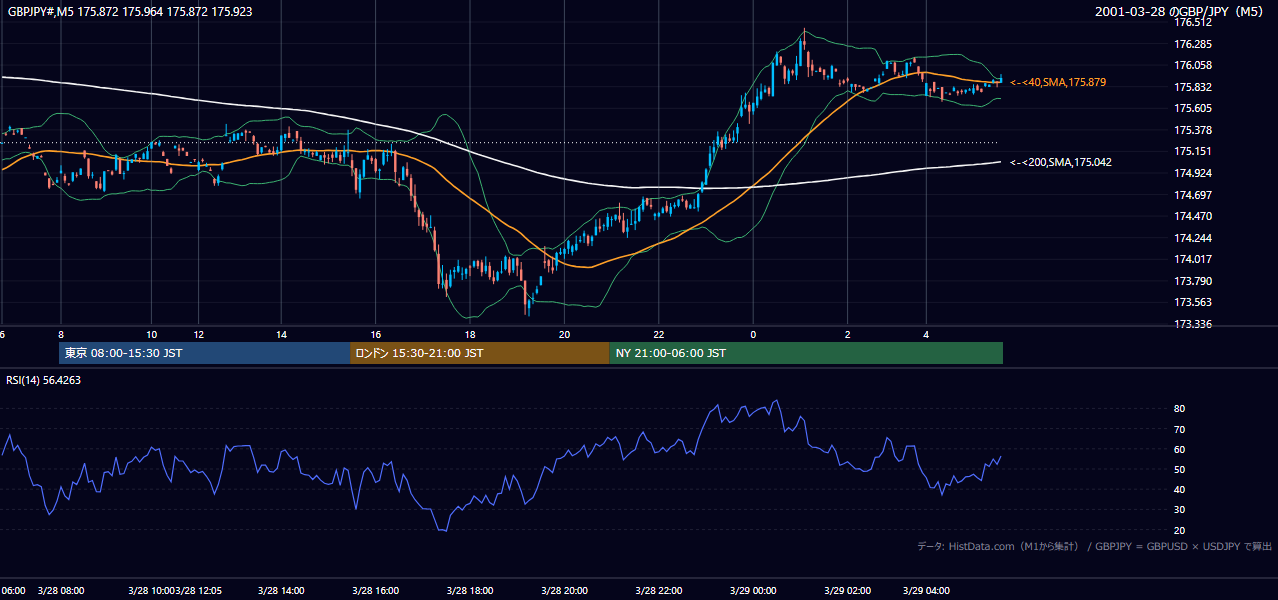Click hour label 4 under price chart
The width and height of the screenshot is (1278, 600).
[x=926, y=334]
